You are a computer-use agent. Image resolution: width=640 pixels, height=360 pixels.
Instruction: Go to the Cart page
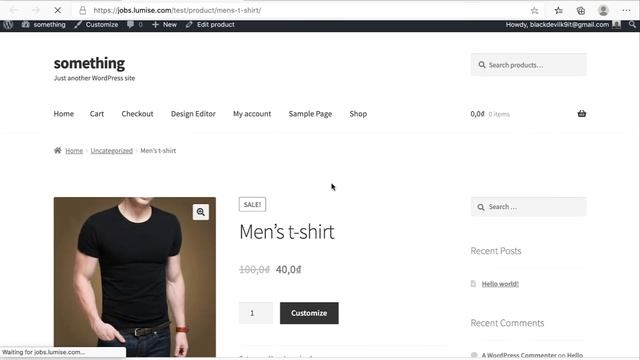click(97, 114)
